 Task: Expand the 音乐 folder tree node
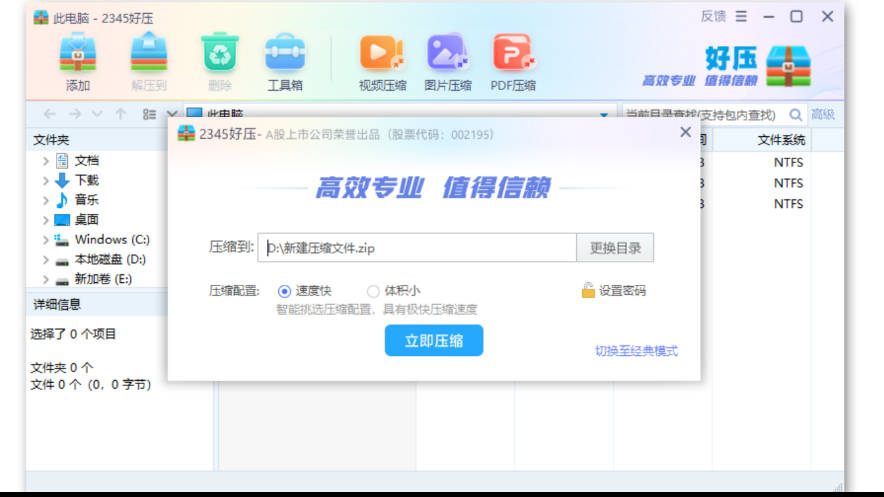tap(46, 201)
